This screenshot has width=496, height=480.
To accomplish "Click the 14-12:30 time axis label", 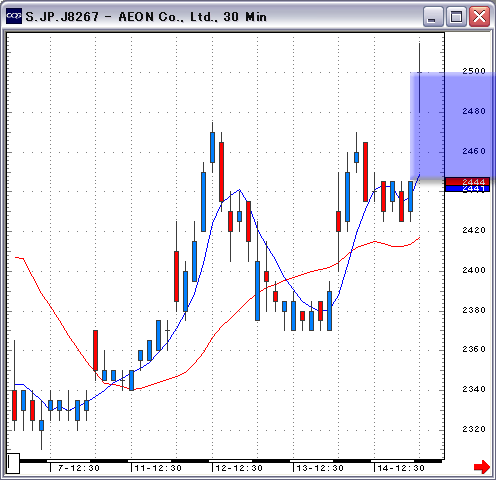I will tap(401, 468).
